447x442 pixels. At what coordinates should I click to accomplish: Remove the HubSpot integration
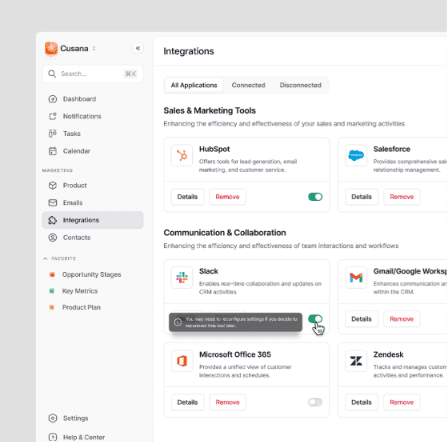[227, 197]
